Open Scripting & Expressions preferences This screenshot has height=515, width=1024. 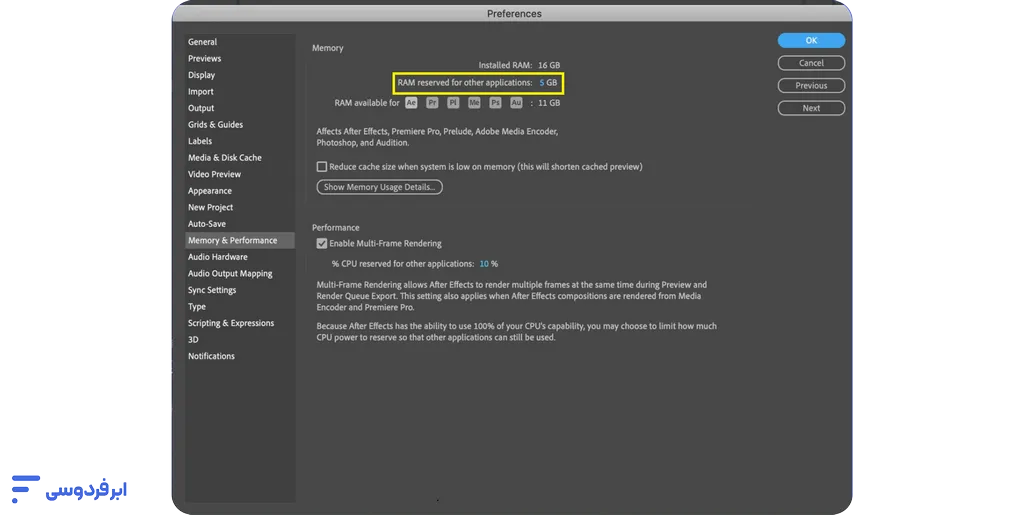tap(231, 323)
